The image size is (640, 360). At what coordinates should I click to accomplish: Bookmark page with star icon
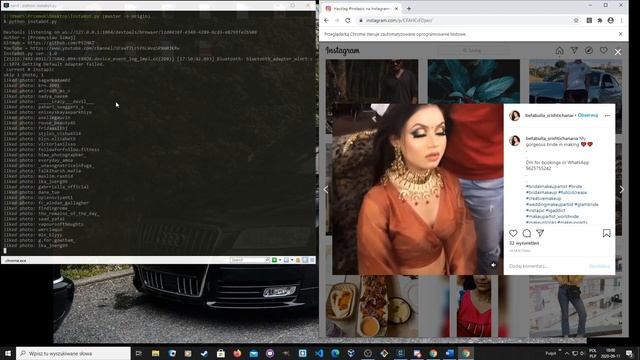(x=576, y=20)
